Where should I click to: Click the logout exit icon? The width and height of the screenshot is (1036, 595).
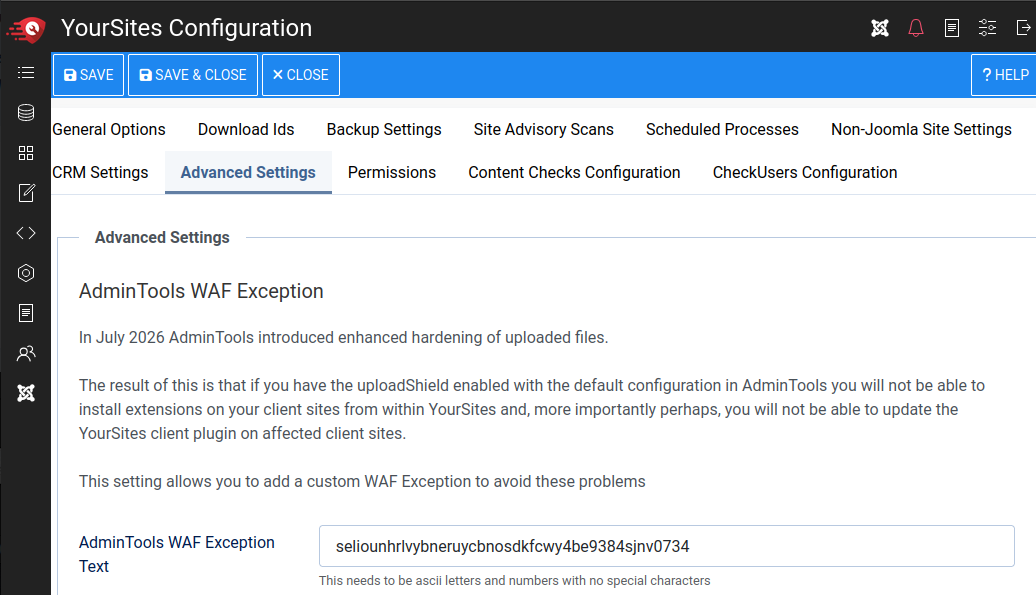click(x=1023, y=28)
